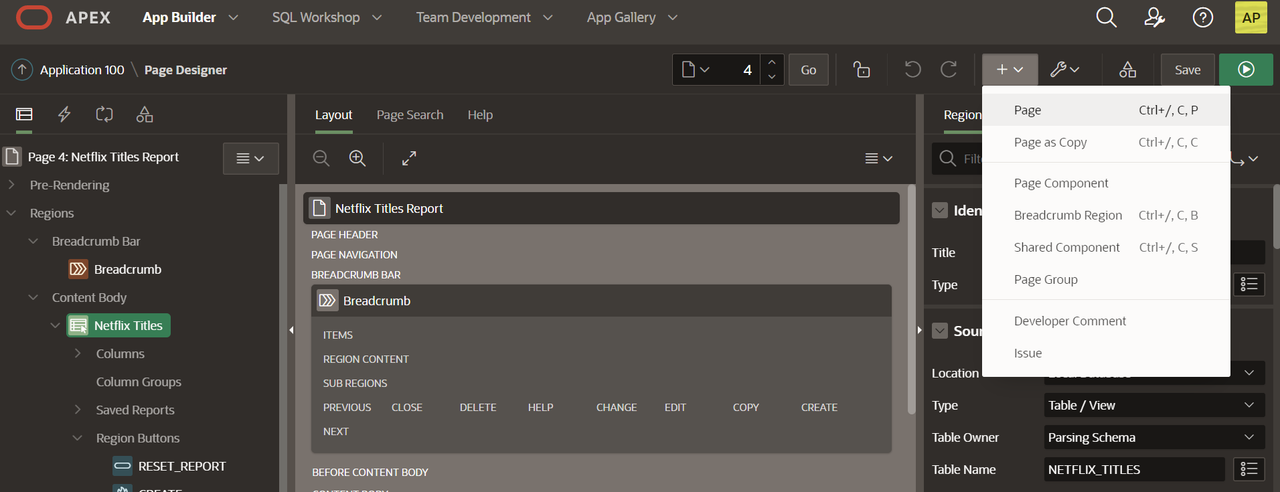Select the Layout tab
Viewport: 1280px width, 492px height.
pyautogui.click(x=334, y=115)
